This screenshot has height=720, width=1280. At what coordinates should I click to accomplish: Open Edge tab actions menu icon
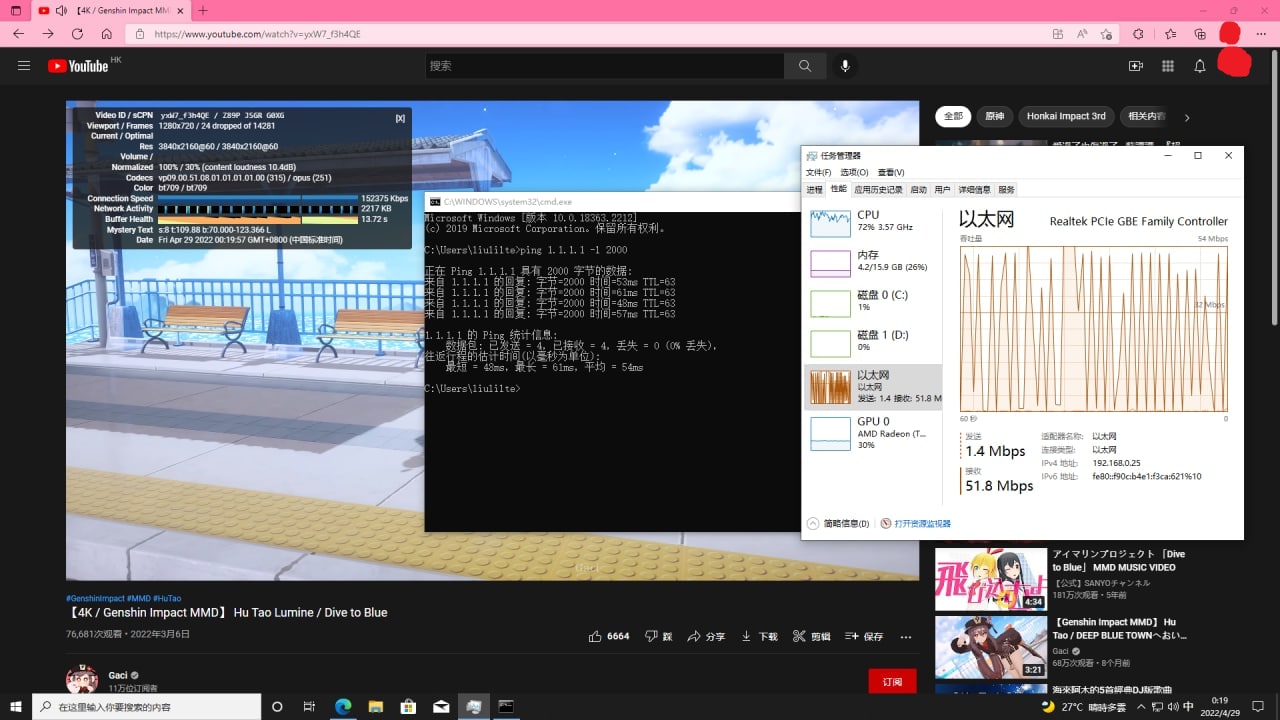16,10
